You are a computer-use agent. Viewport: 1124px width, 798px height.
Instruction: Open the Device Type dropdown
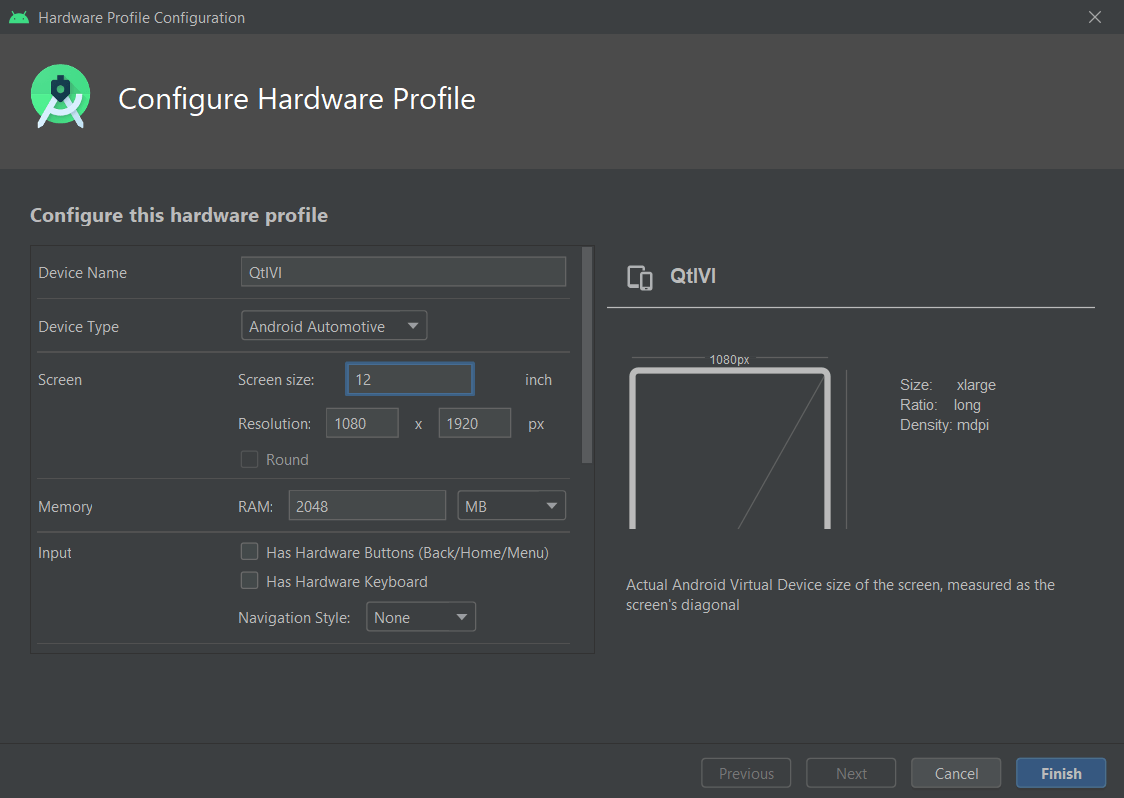334,326
